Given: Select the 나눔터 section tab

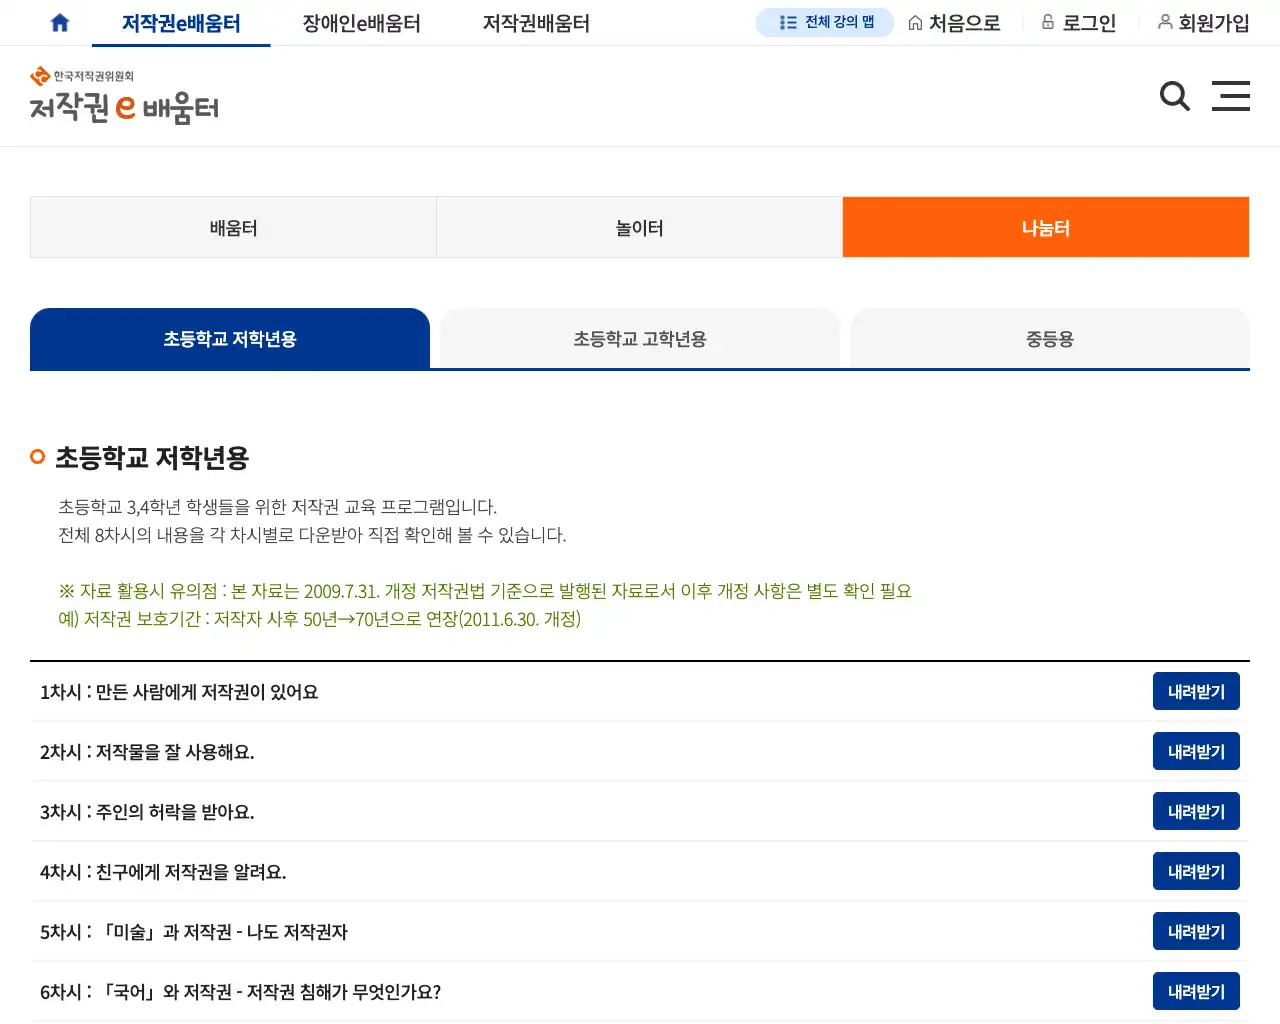Looking at the screenshot, I should point(1045,228).
